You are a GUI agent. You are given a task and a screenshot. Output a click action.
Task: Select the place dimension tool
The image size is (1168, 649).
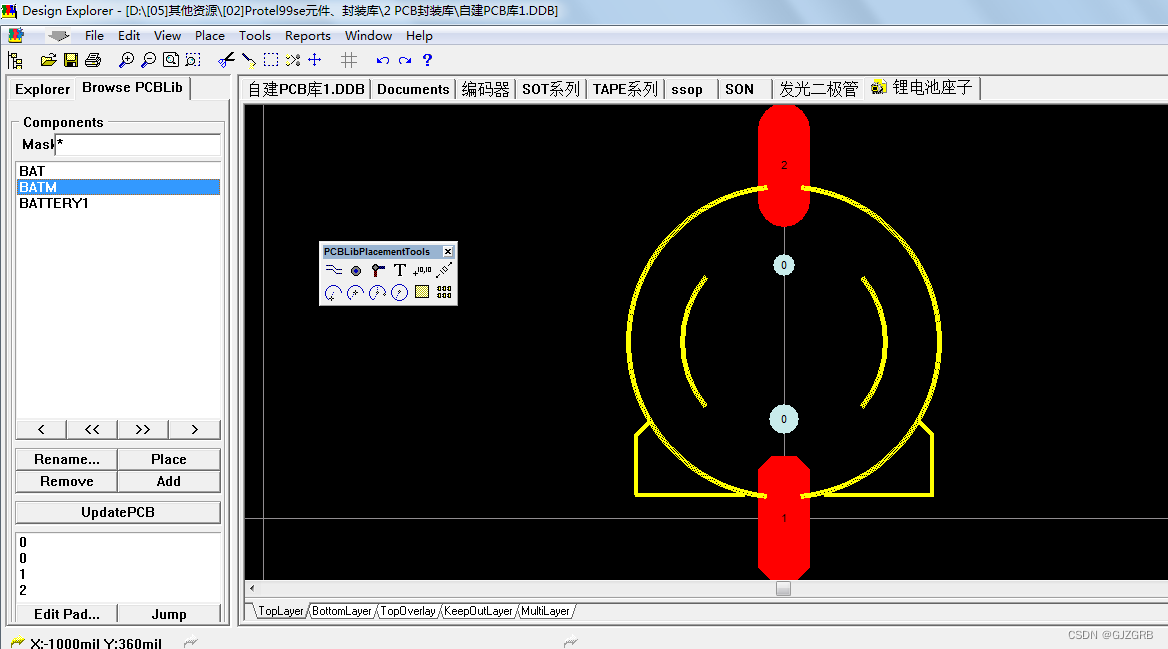(x=444, y=270)
